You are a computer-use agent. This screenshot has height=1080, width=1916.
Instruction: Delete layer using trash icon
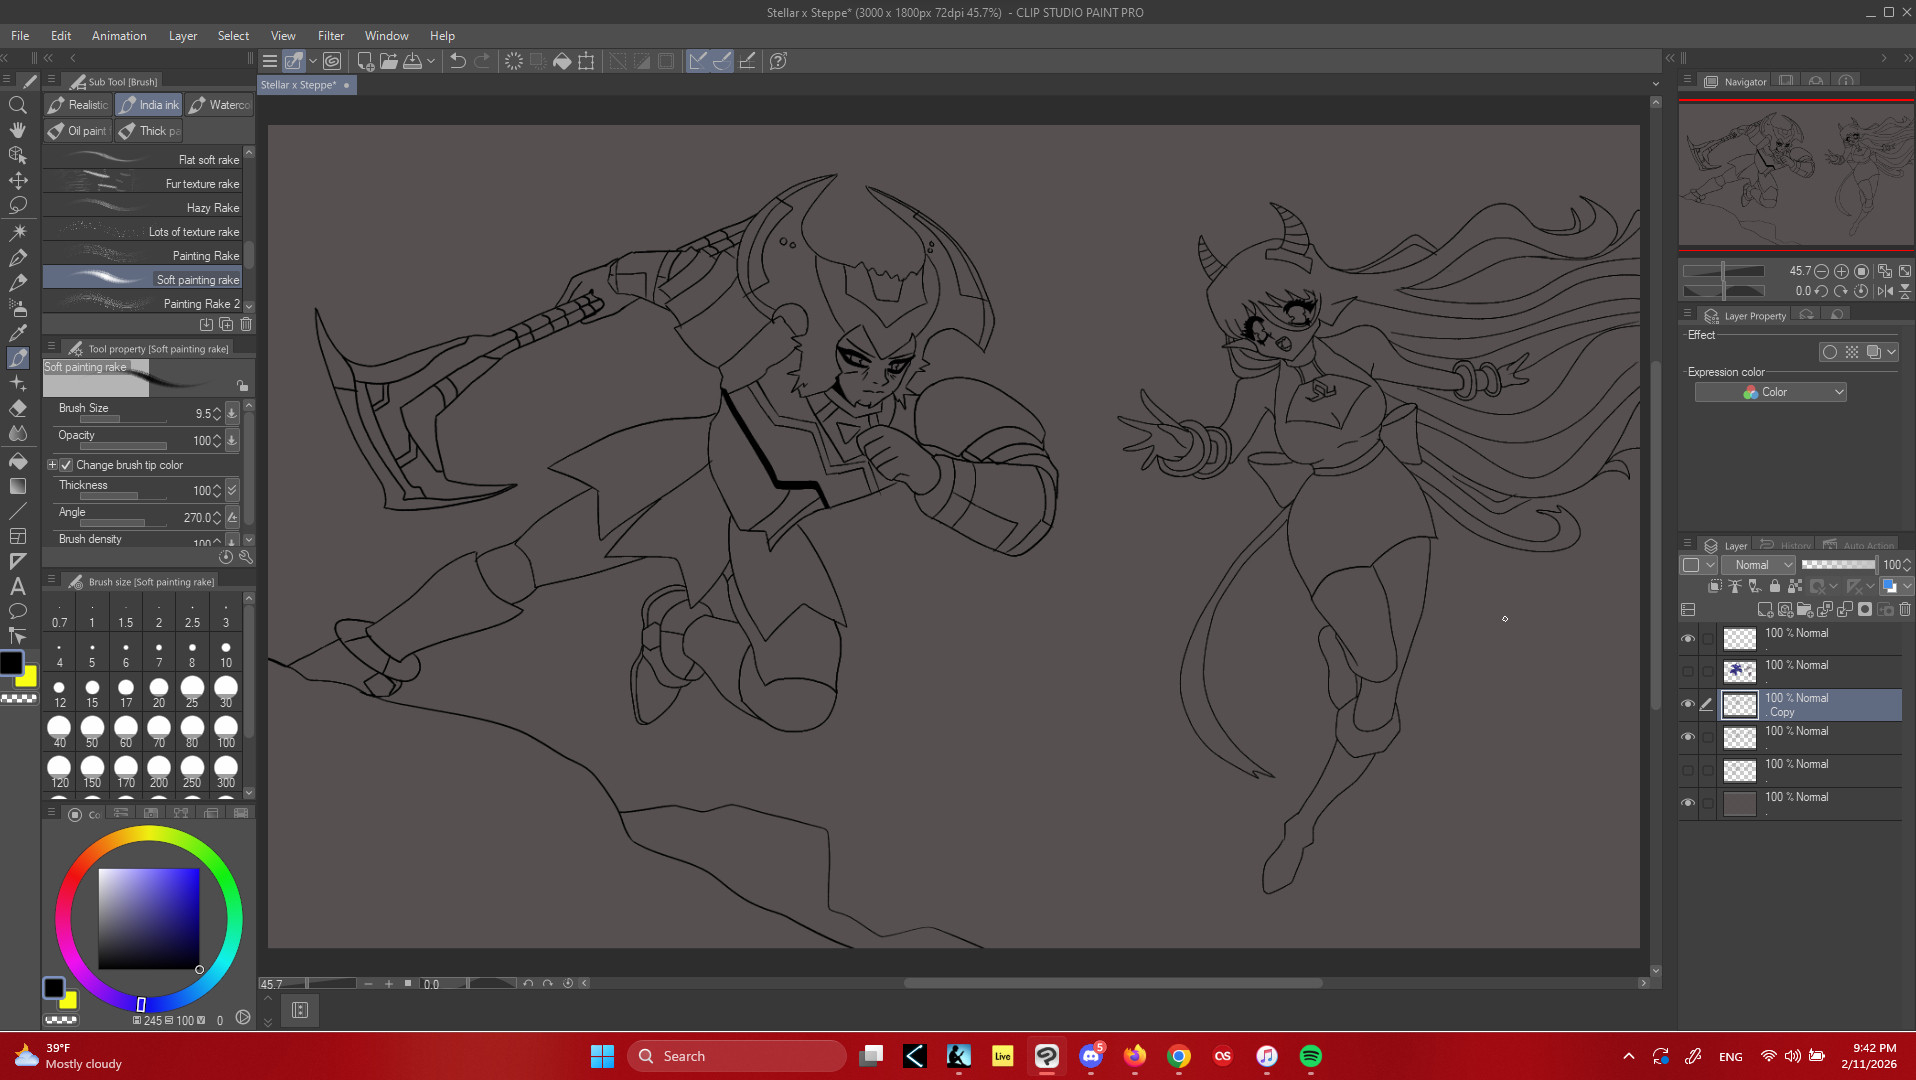[x=1905, y=609]
